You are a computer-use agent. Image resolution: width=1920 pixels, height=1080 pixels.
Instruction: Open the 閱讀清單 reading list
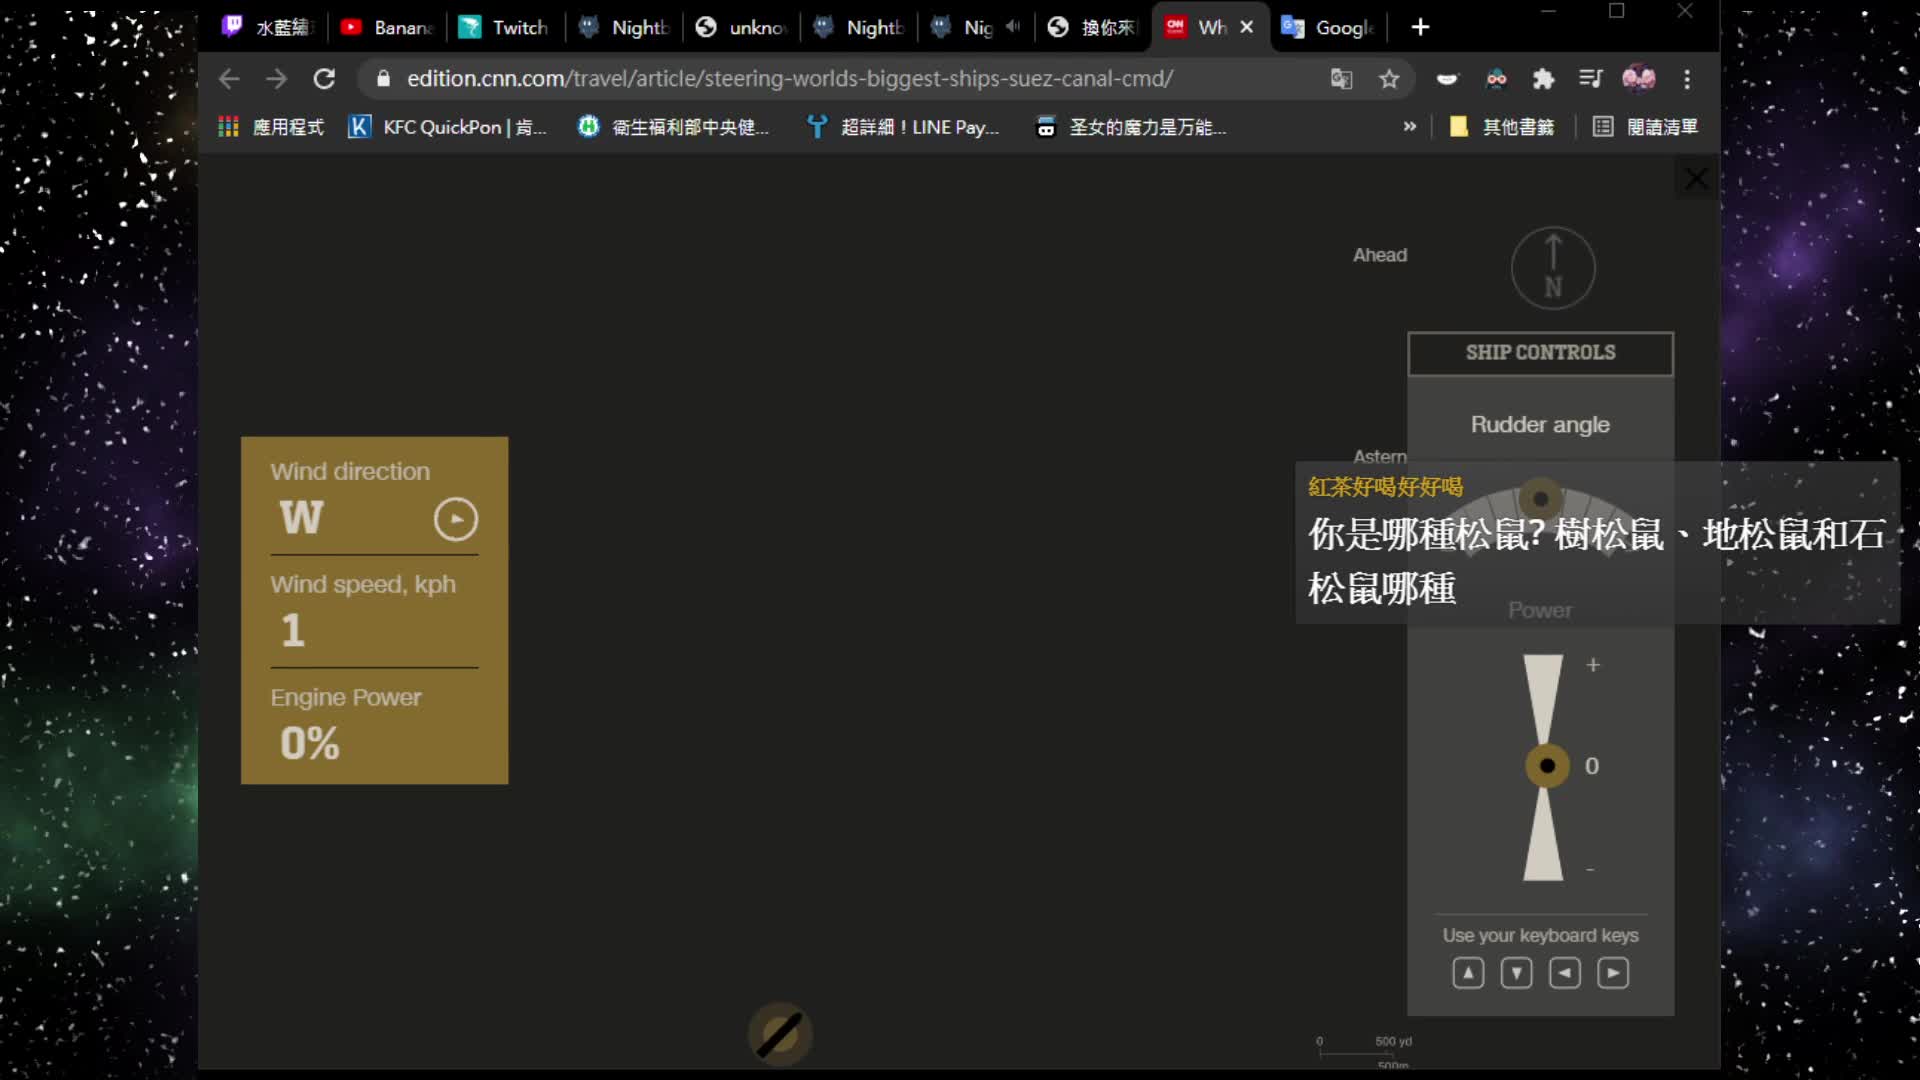1646,127
